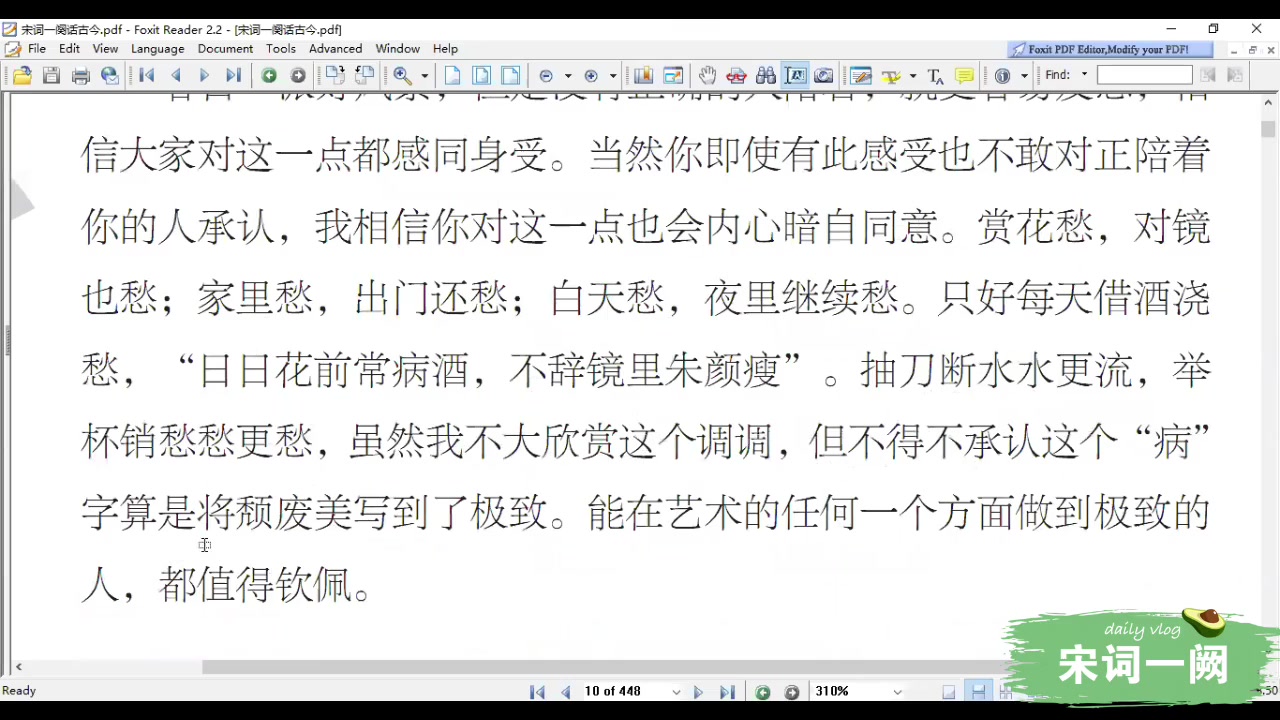Image resolution: width=1280 pixels, height=720 pixels.
Task: Select the Hand tool
Action: click(707, 75)
